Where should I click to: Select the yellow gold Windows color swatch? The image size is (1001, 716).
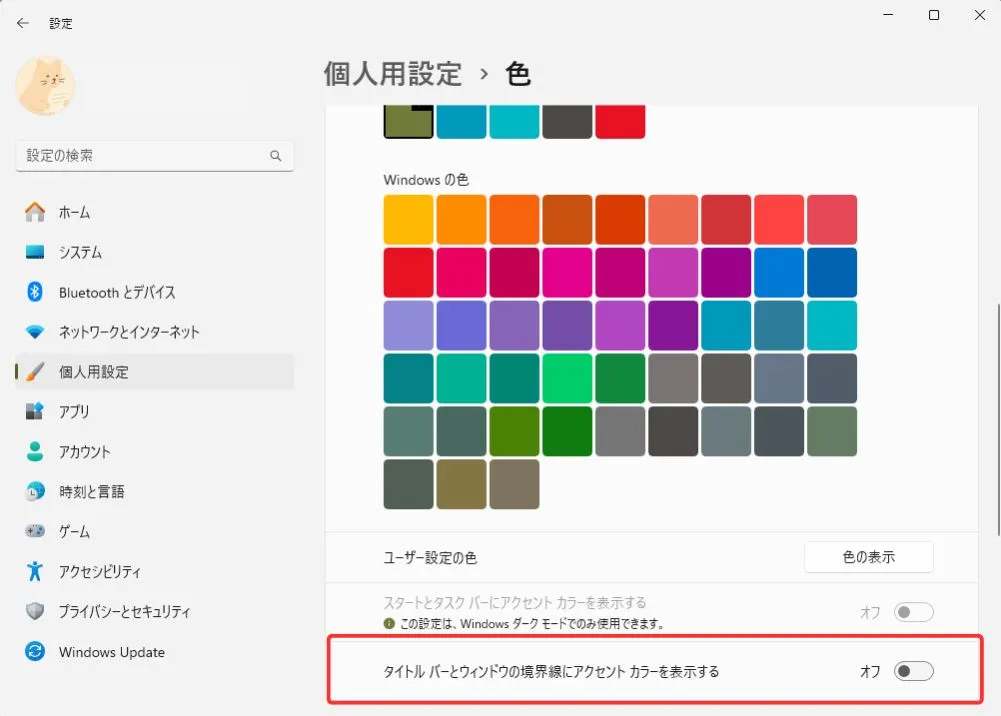pos(409,220)
